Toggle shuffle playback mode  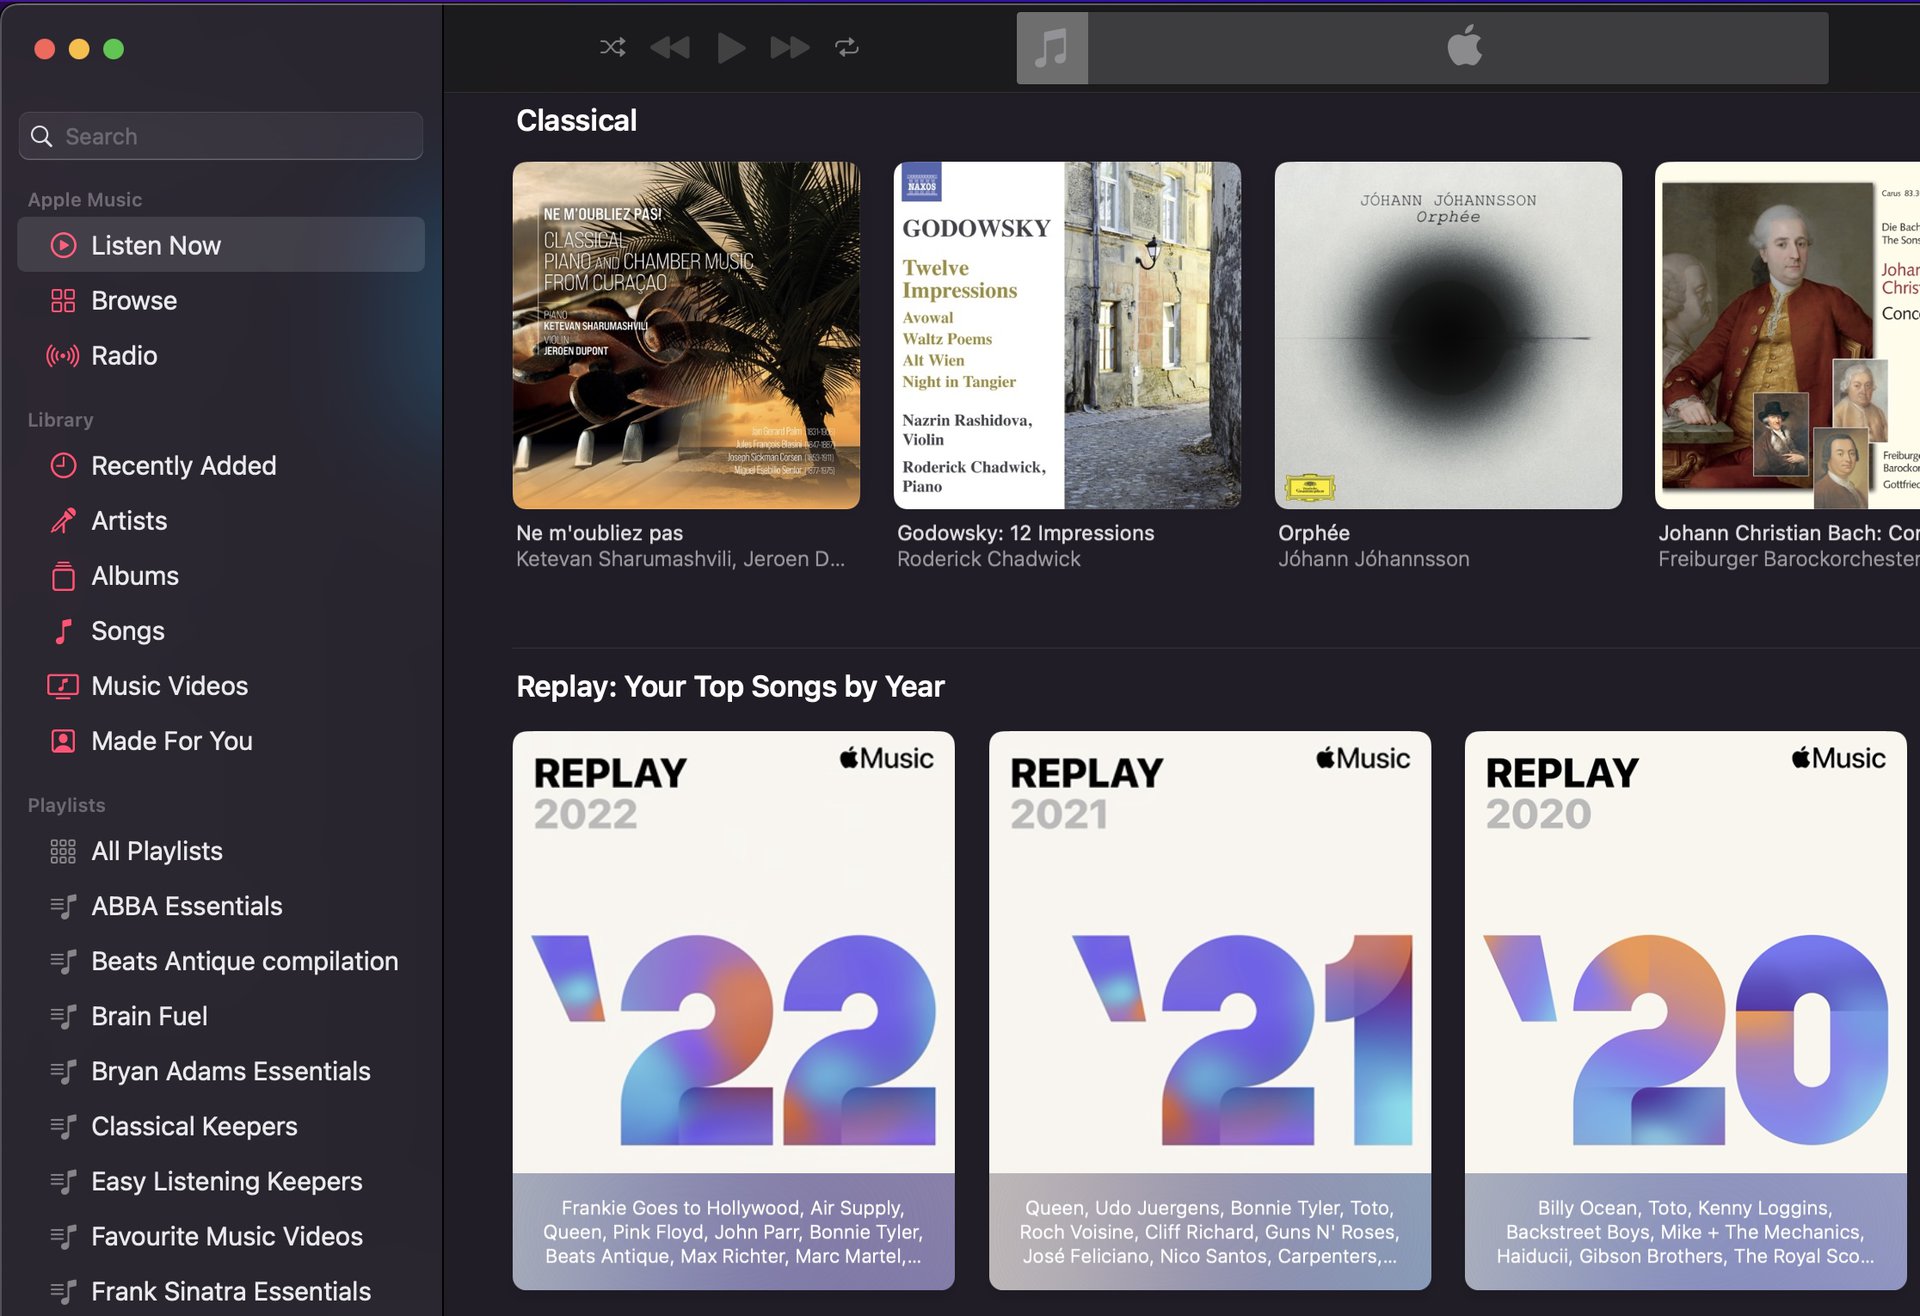612,47
